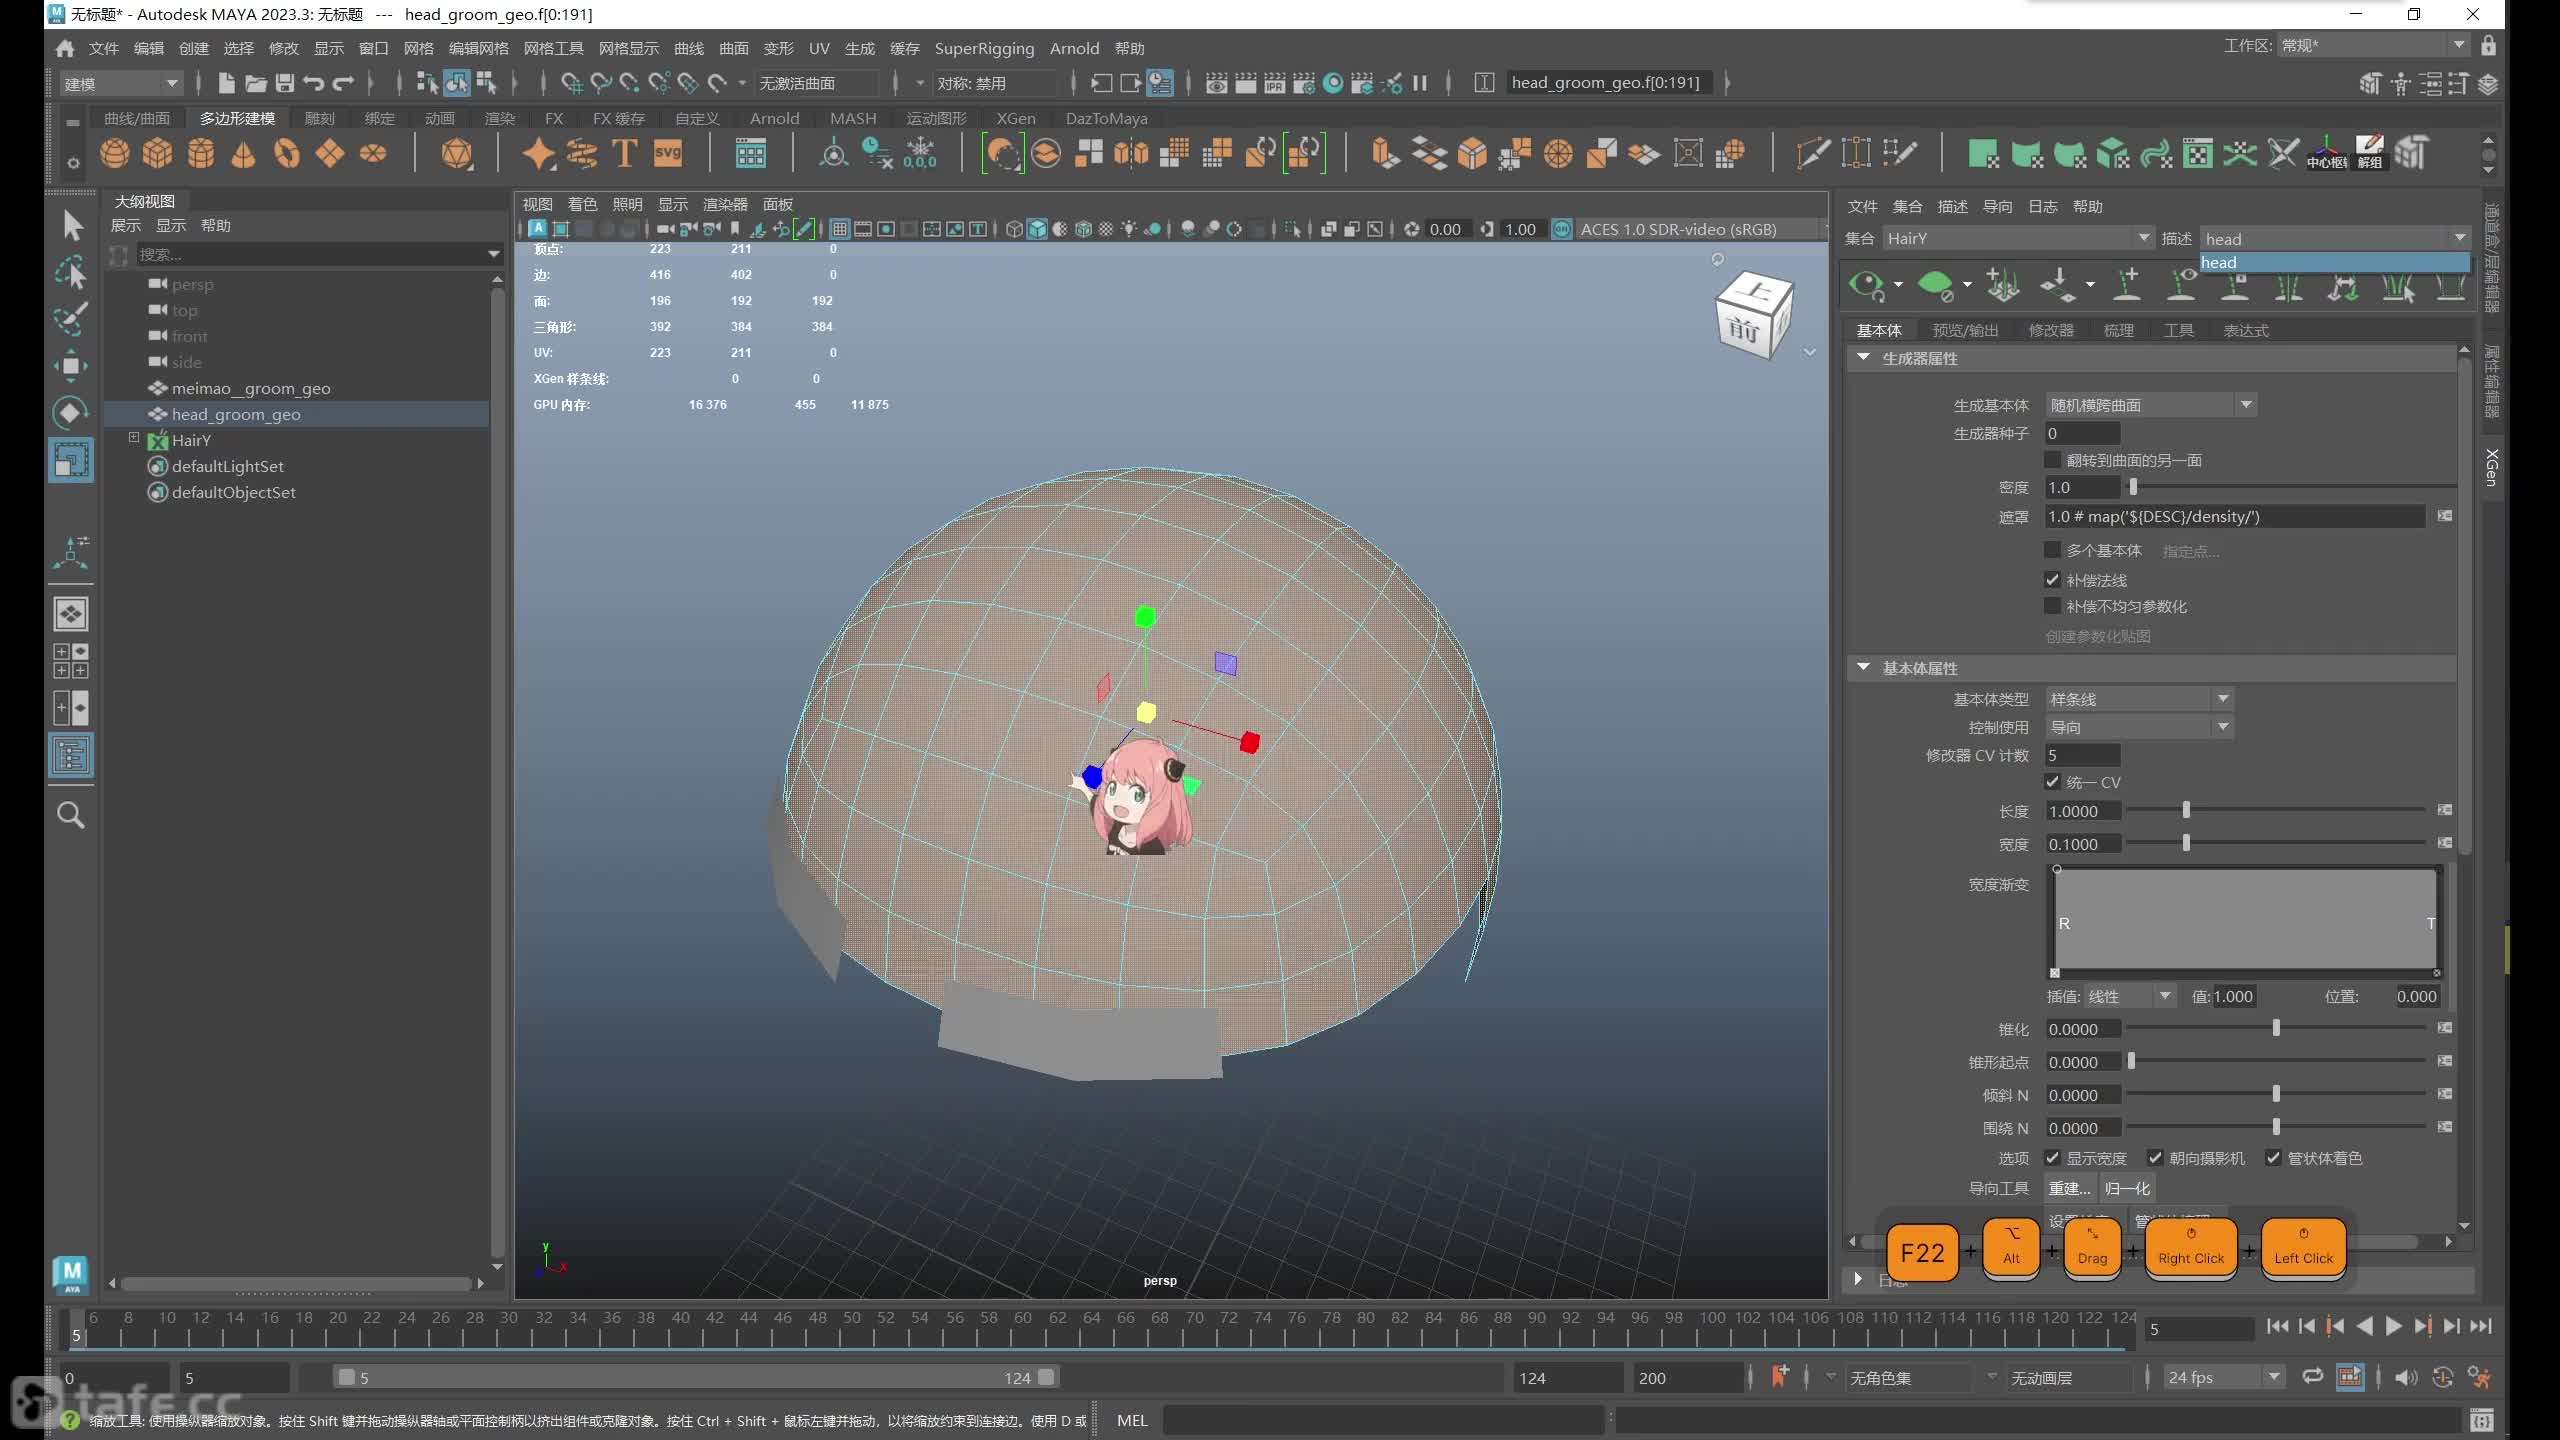Open the 集合 HairY dropdown
Image resolution: width=2560 pixels, height=1440 pixels.
(x=2017, y=238)
